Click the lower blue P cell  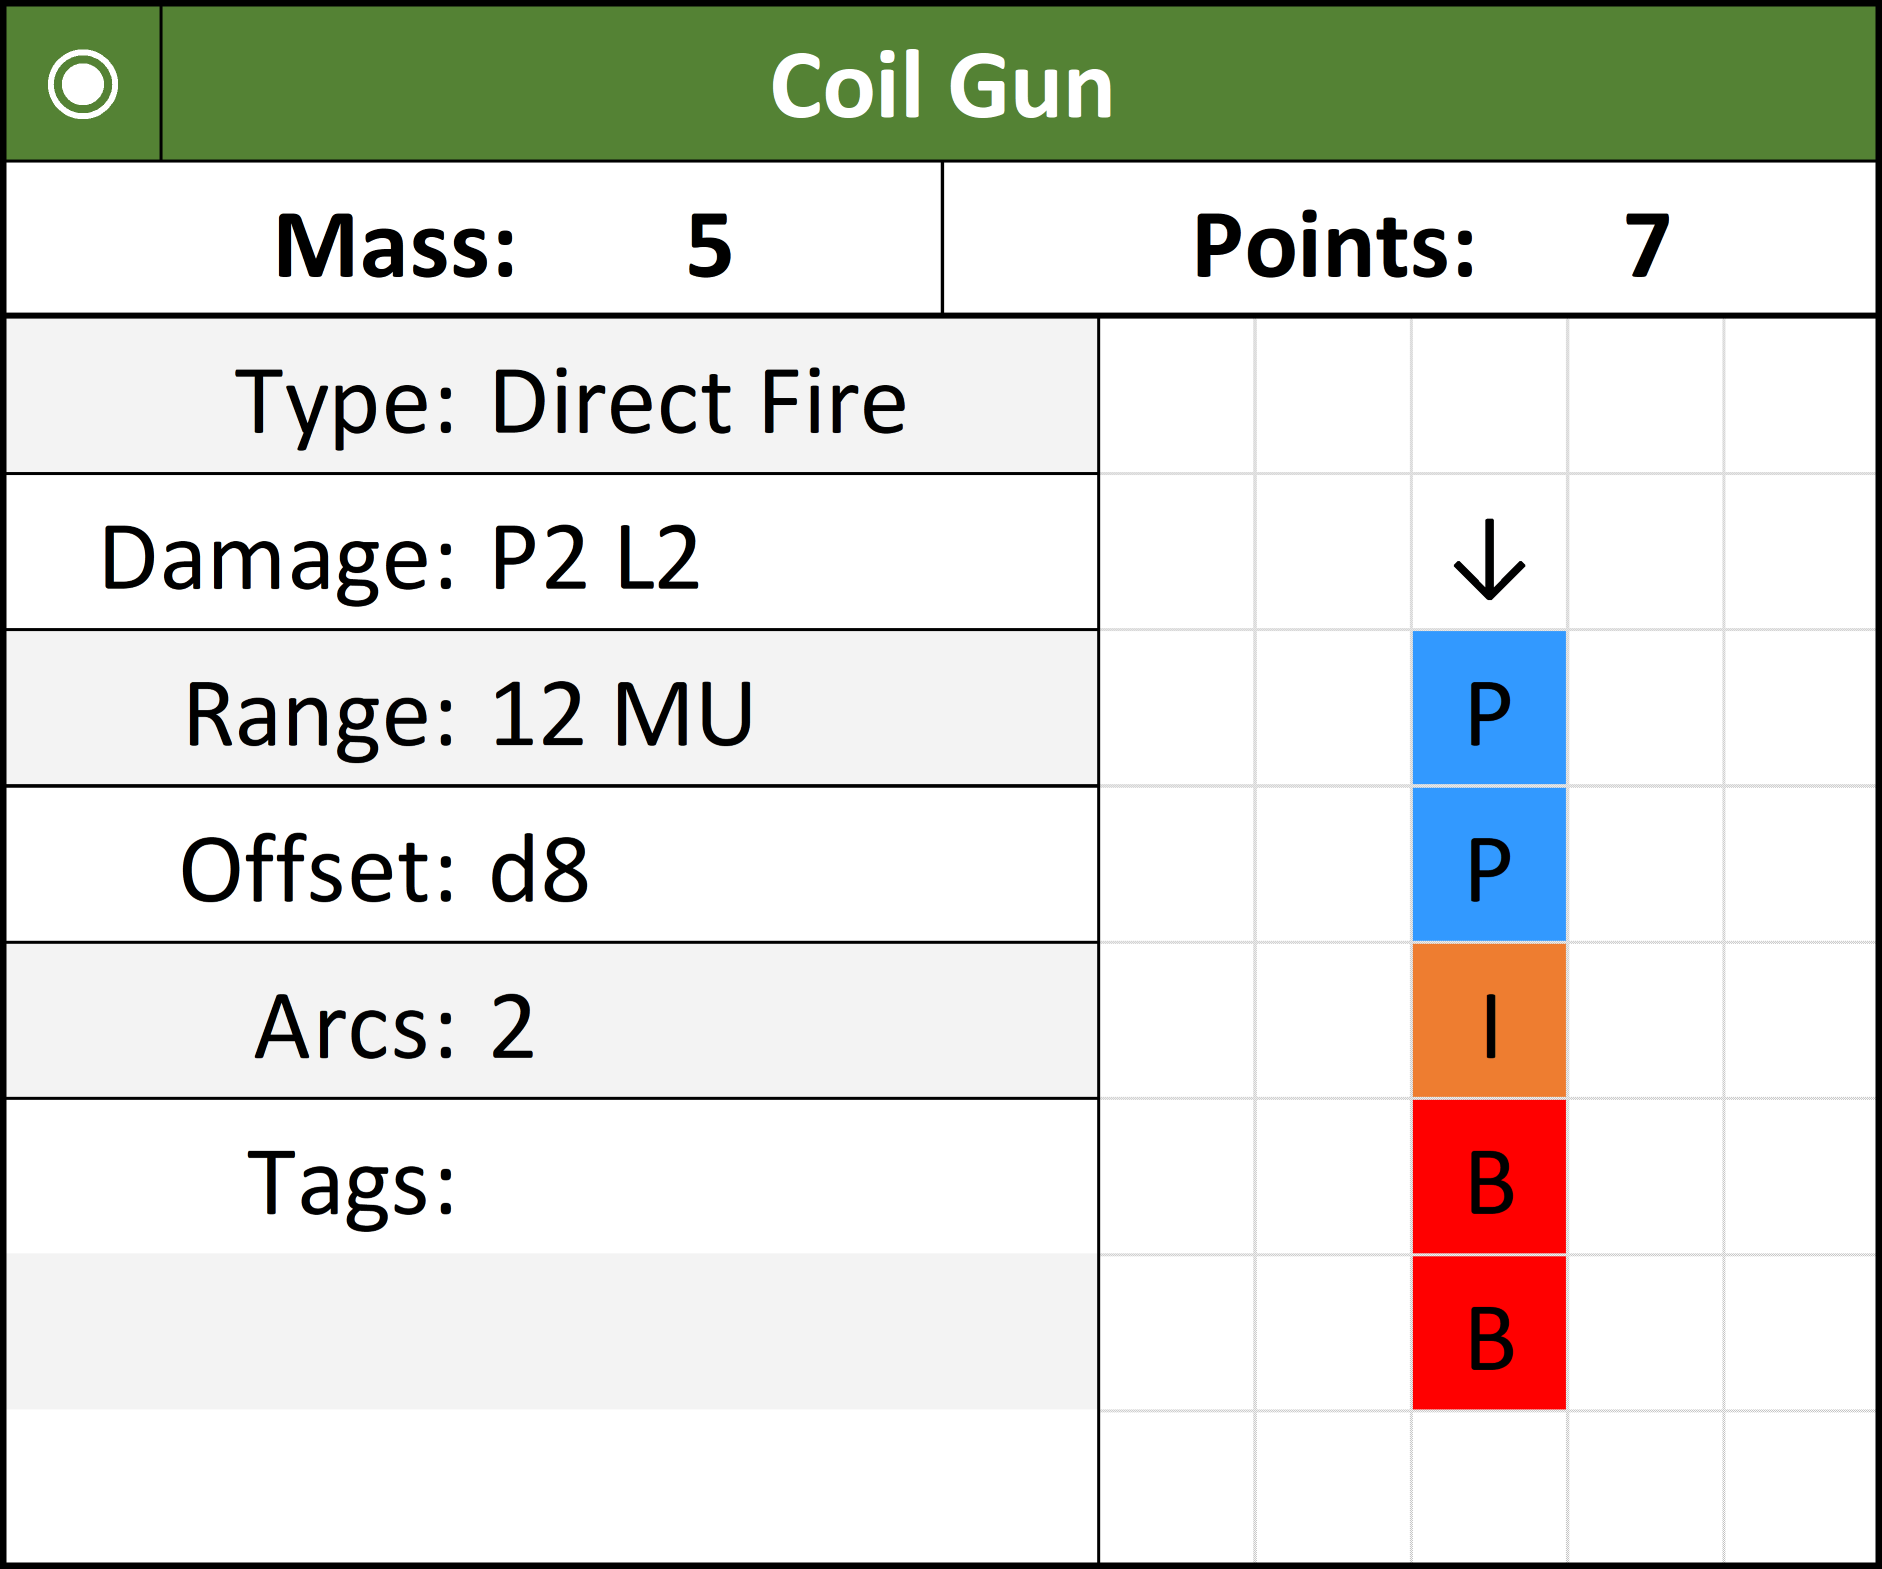(1489, 866)
